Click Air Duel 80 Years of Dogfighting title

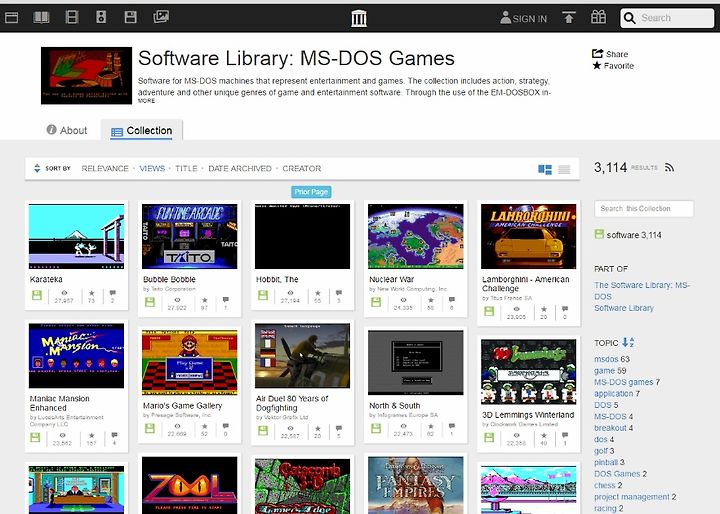(292, 403)
